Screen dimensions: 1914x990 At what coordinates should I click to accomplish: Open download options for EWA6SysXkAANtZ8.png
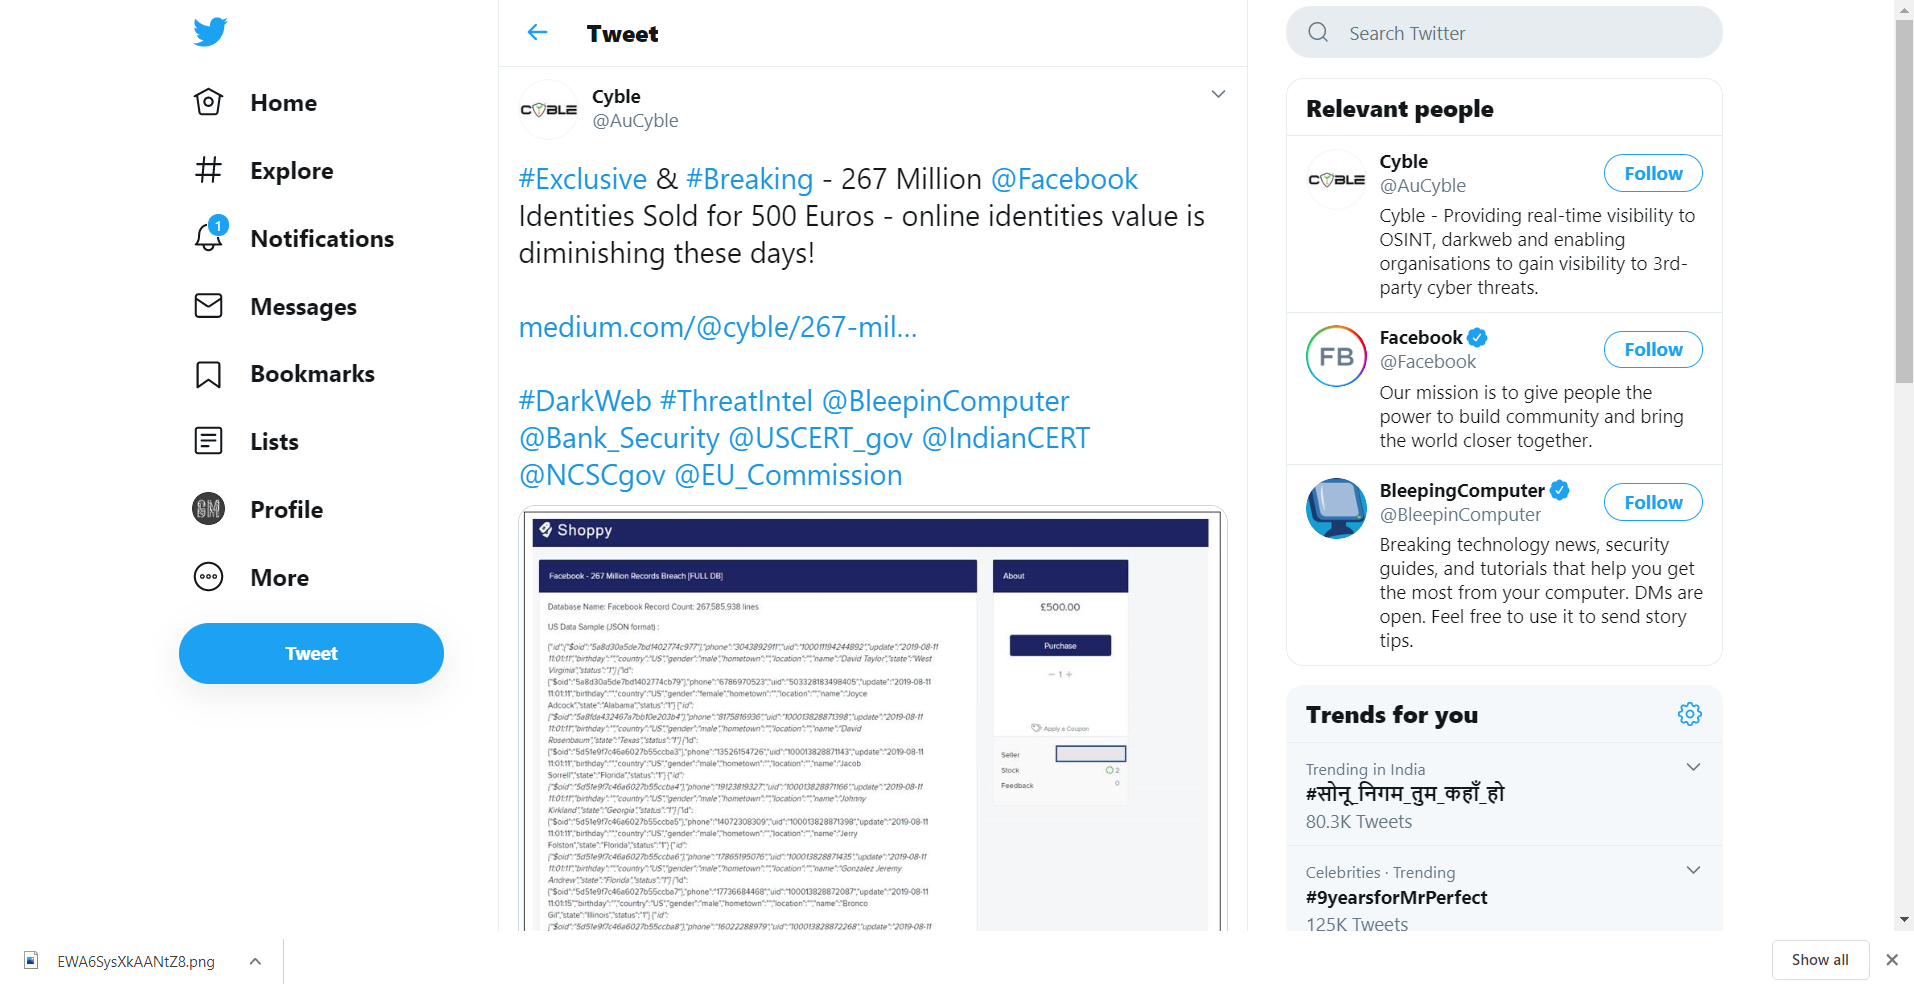pos(256,961)
